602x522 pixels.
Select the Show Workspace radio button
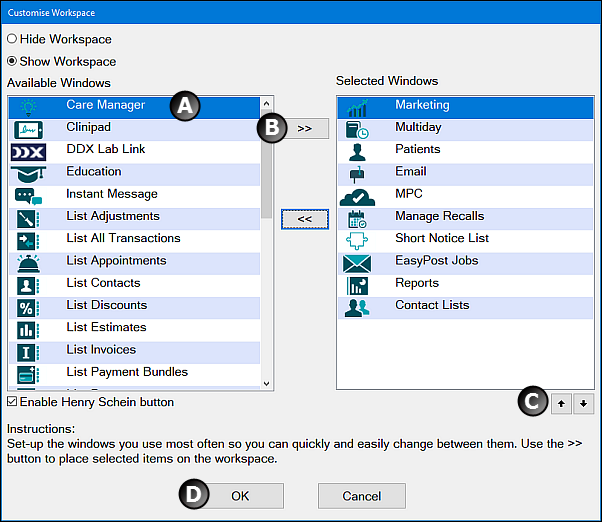coord(12,61)
